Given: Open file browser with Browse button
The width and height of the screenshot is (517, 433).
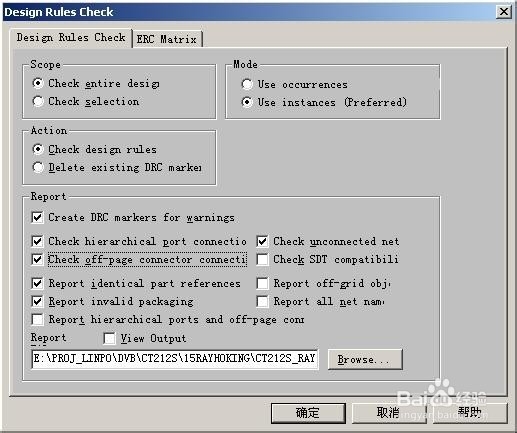Looking at the screenshot, I should [365, 359].
